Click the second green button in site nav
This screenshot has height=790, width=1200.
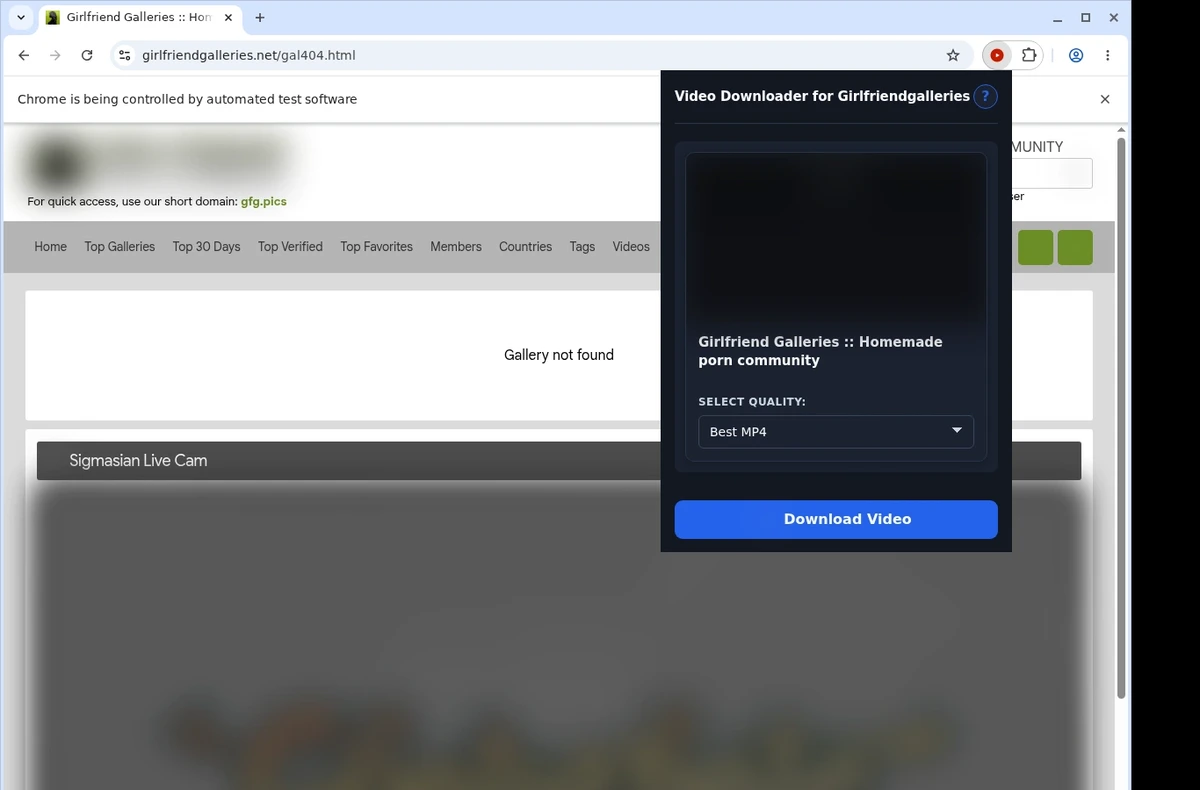click(x=1075, y=247)
